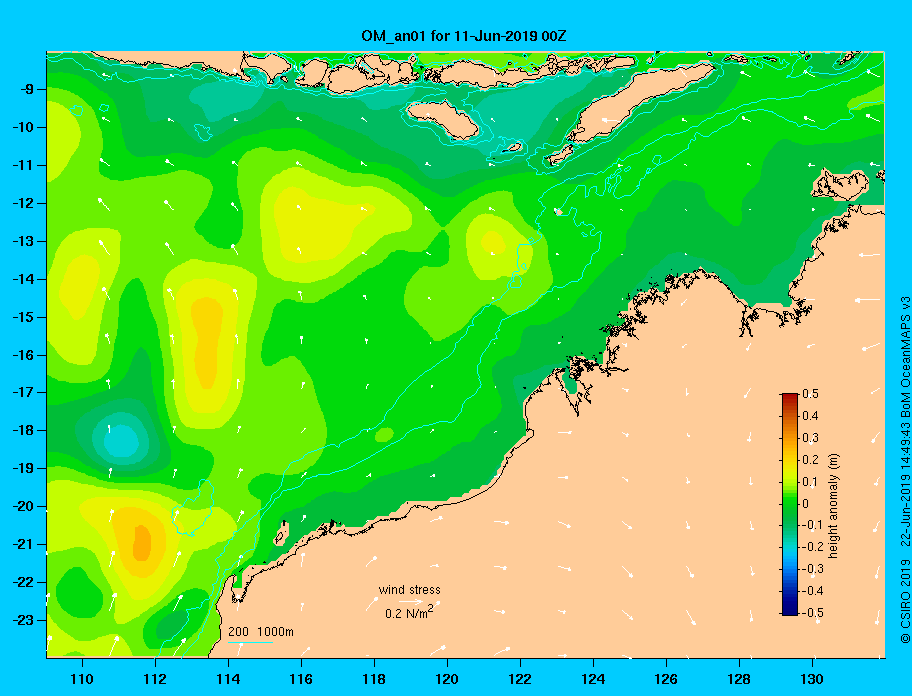Screen dimensions: 912x696
Task: Click the cyan bathymetry legend line
Action: point(250,643)
